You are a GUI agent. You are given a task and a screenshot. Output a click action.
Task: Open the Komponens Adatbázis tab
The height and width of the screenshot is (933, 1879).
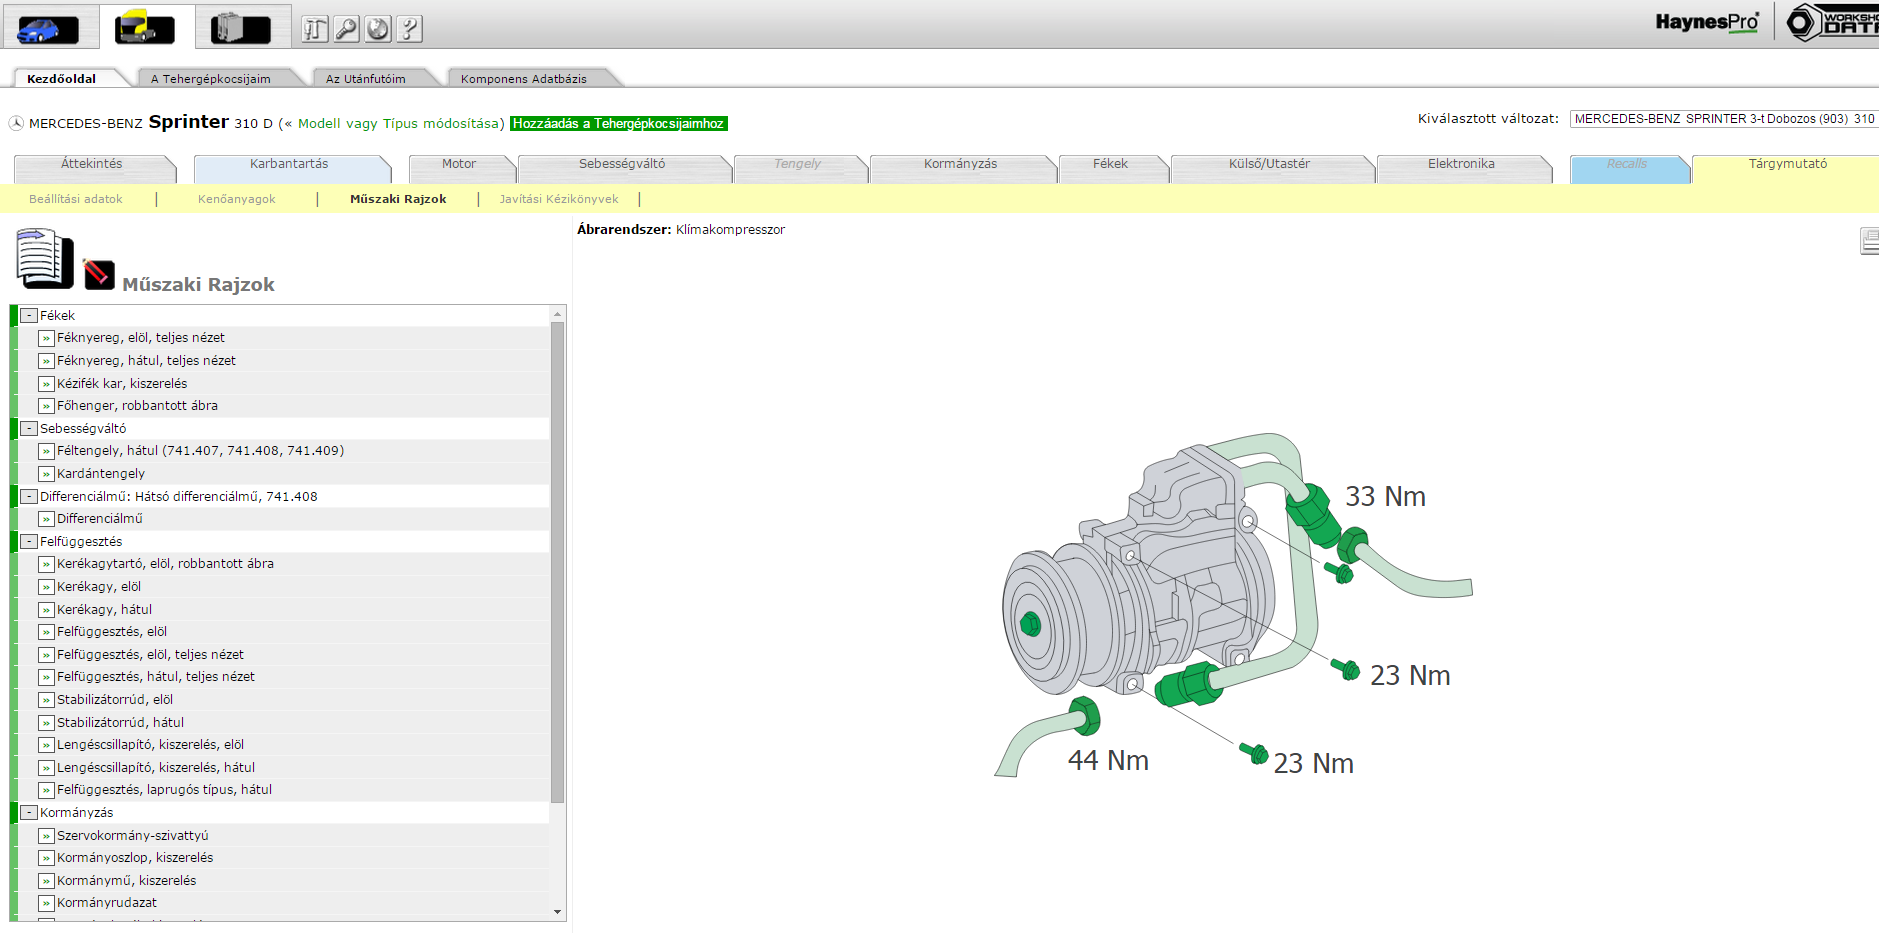point(523,79)
